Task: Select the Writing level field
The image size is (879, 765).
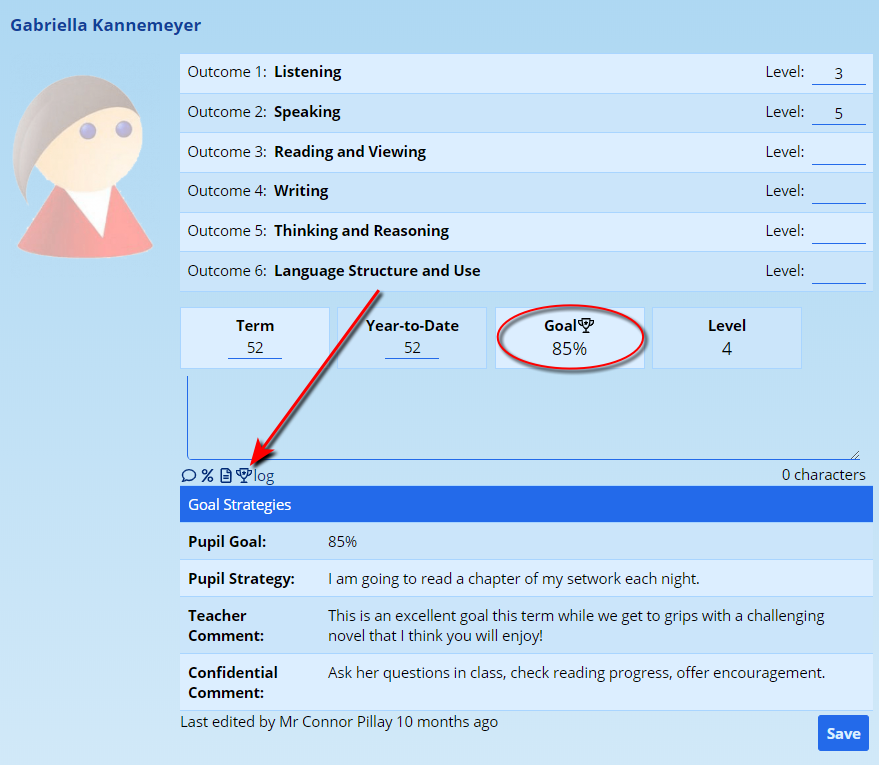Action: (x=838, y=191)
